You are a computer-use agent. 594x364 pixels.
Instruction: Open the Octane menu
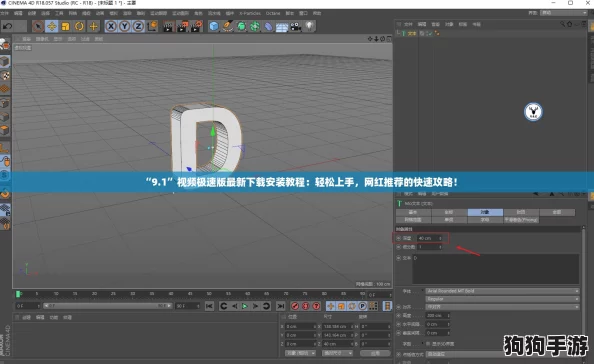[x=273, y=13]
